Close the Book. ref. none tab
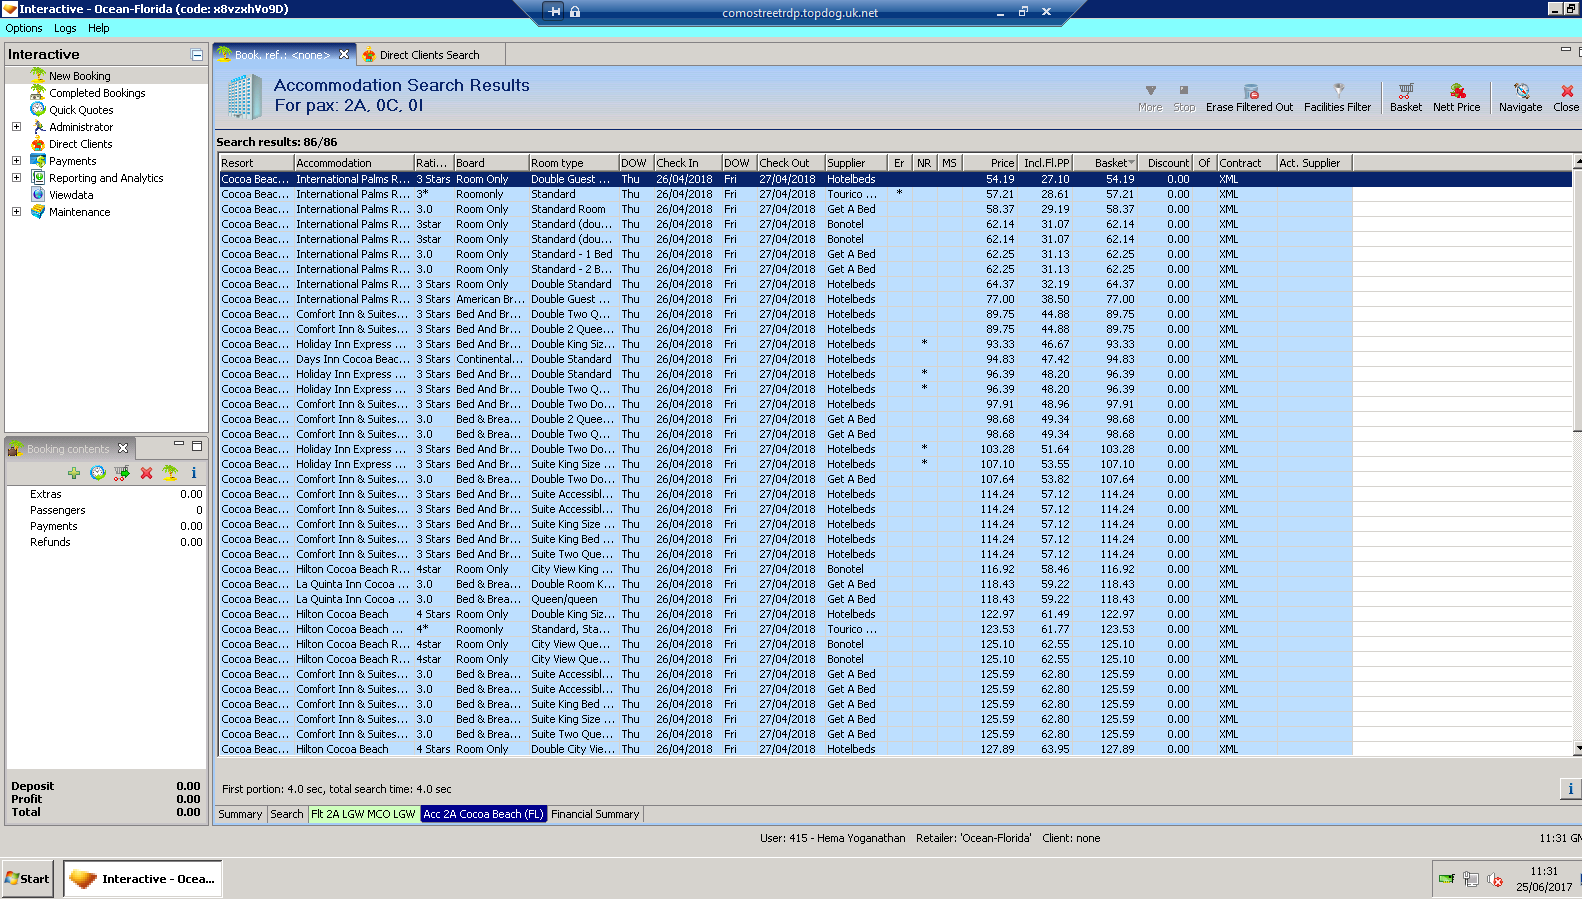This screenshot has height=899, width=1582. coord(344,55)
